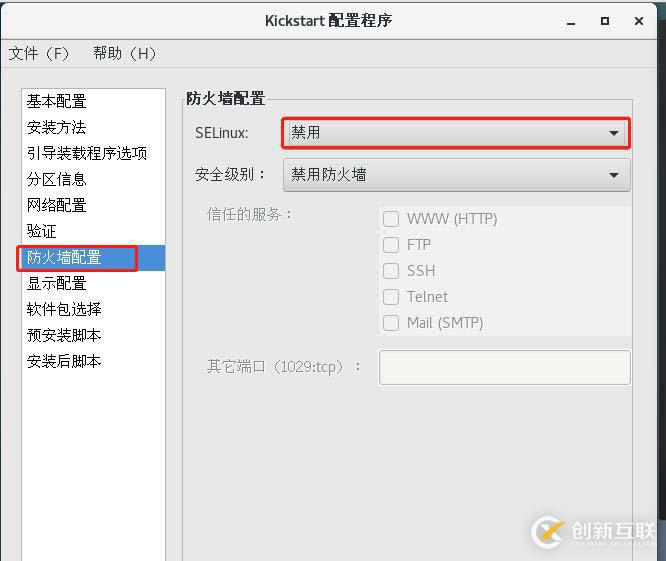Open 分区信息 section
The height and width of the screenshot is (561, 666).
(93, 179)
